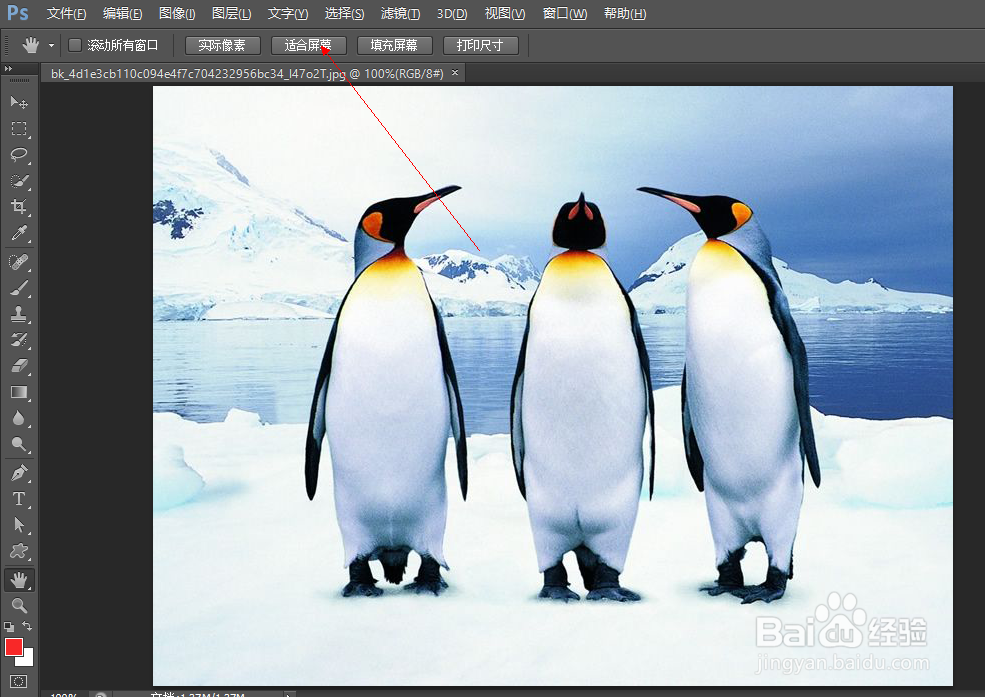
Task: Expand the toolbox double-arrow
Action: pos(8,68)
